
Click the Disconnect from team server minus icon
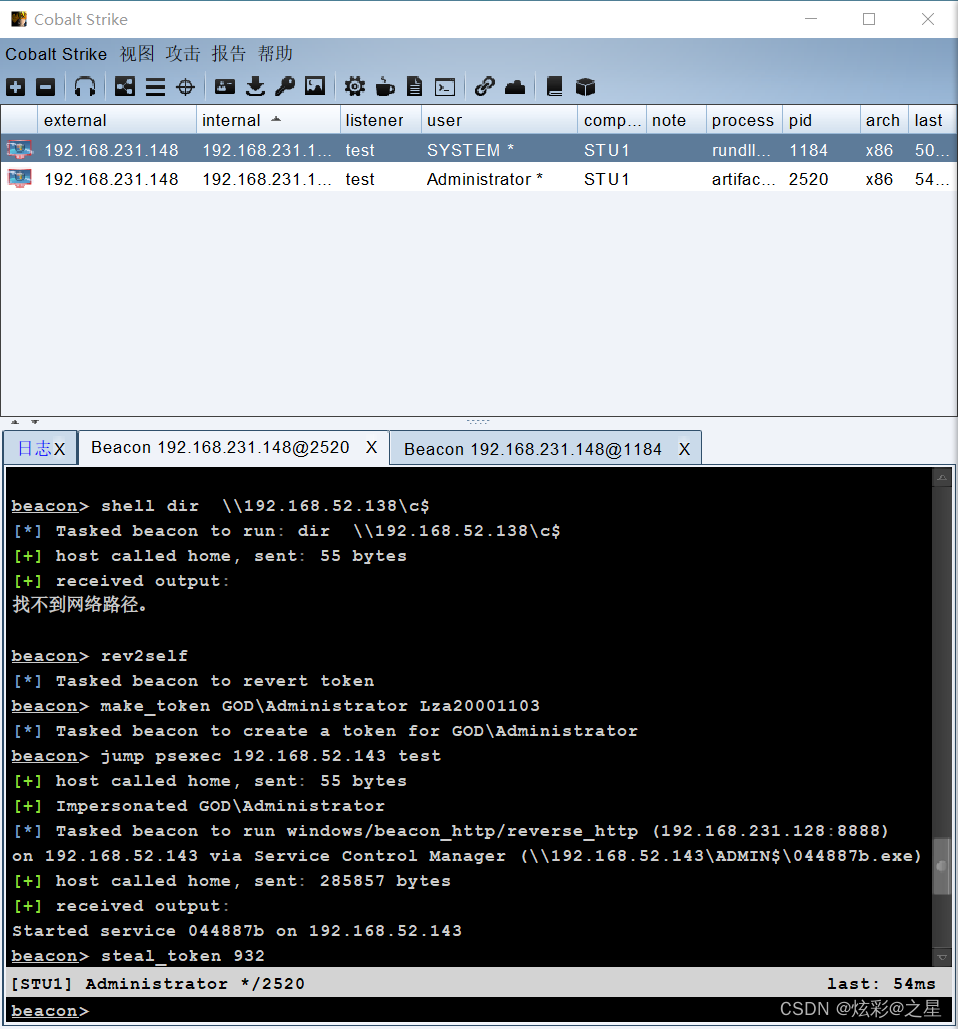45,87
